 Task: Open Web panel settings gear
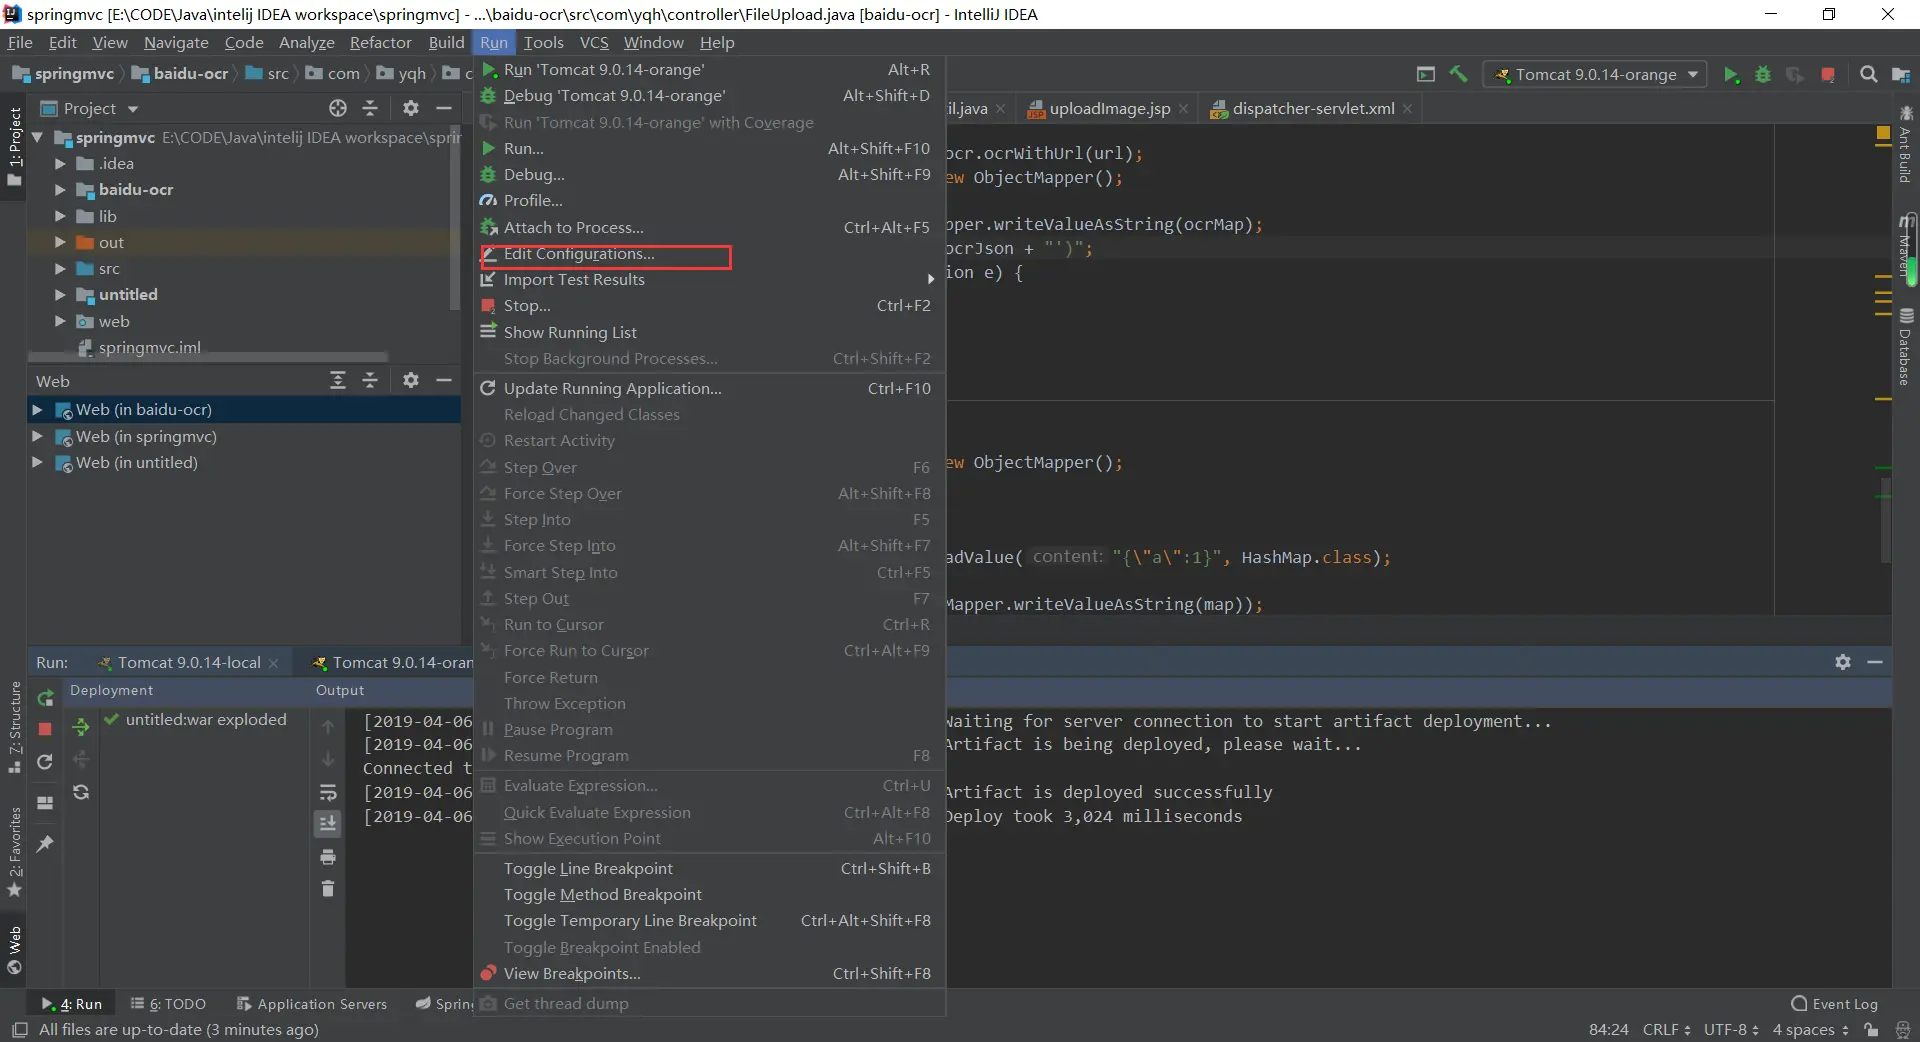click(410, 380)
